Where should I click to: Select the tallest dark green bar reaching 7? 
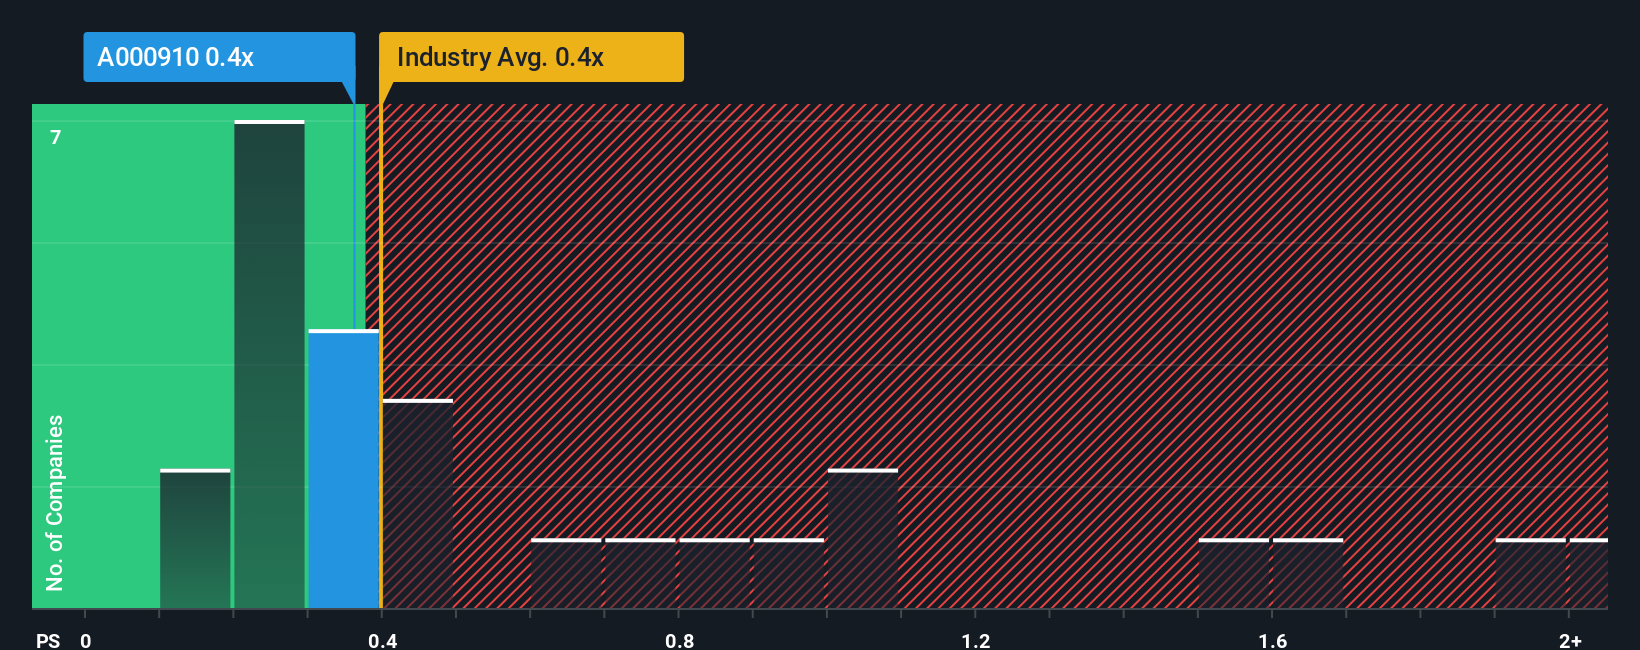tap(269, 364)
